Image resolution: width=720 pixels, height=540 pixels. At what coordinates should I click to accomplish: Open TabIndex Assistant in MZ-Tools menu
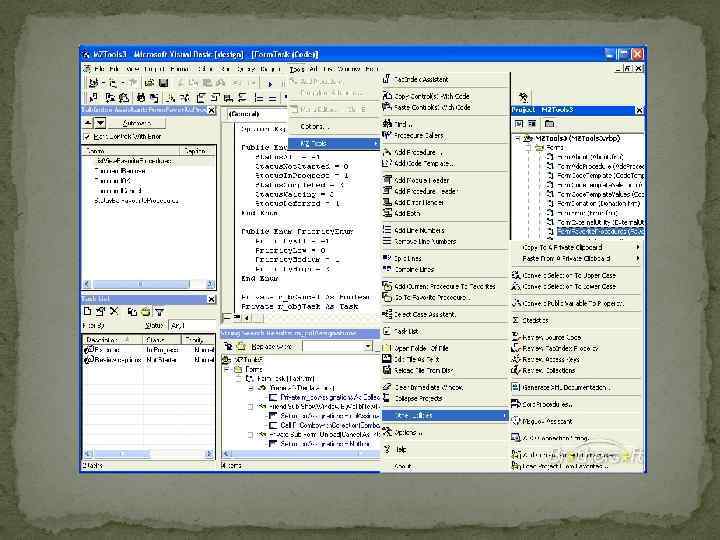[445, 79]
